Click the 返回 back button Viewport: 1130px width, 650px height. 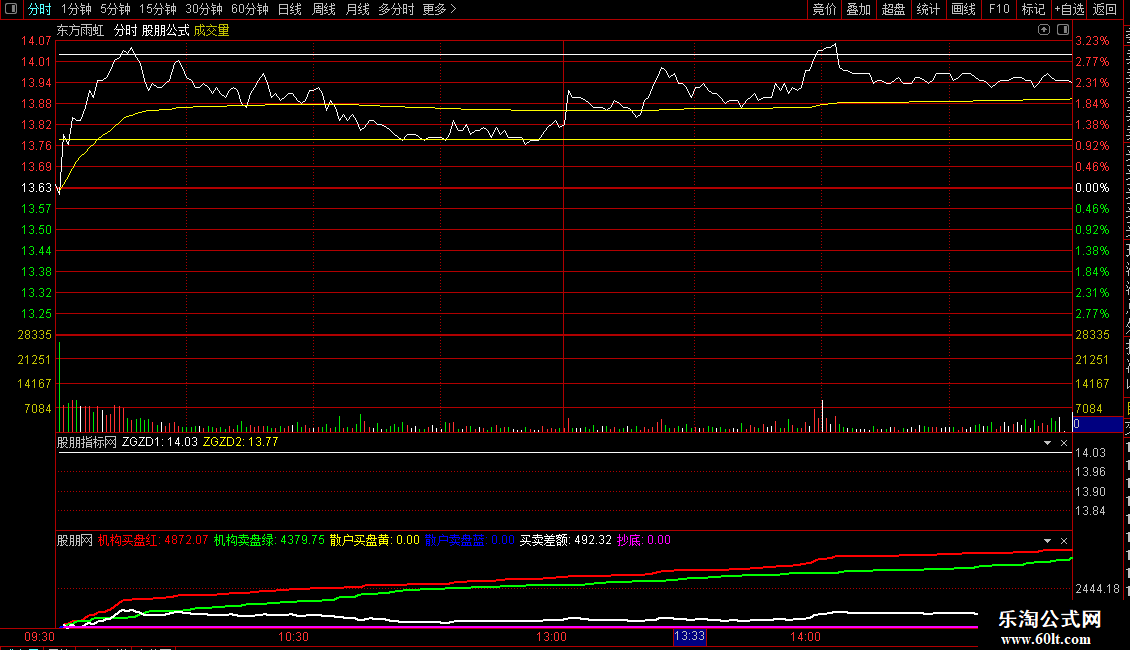pyautogui.click(x=1105, y=9)
